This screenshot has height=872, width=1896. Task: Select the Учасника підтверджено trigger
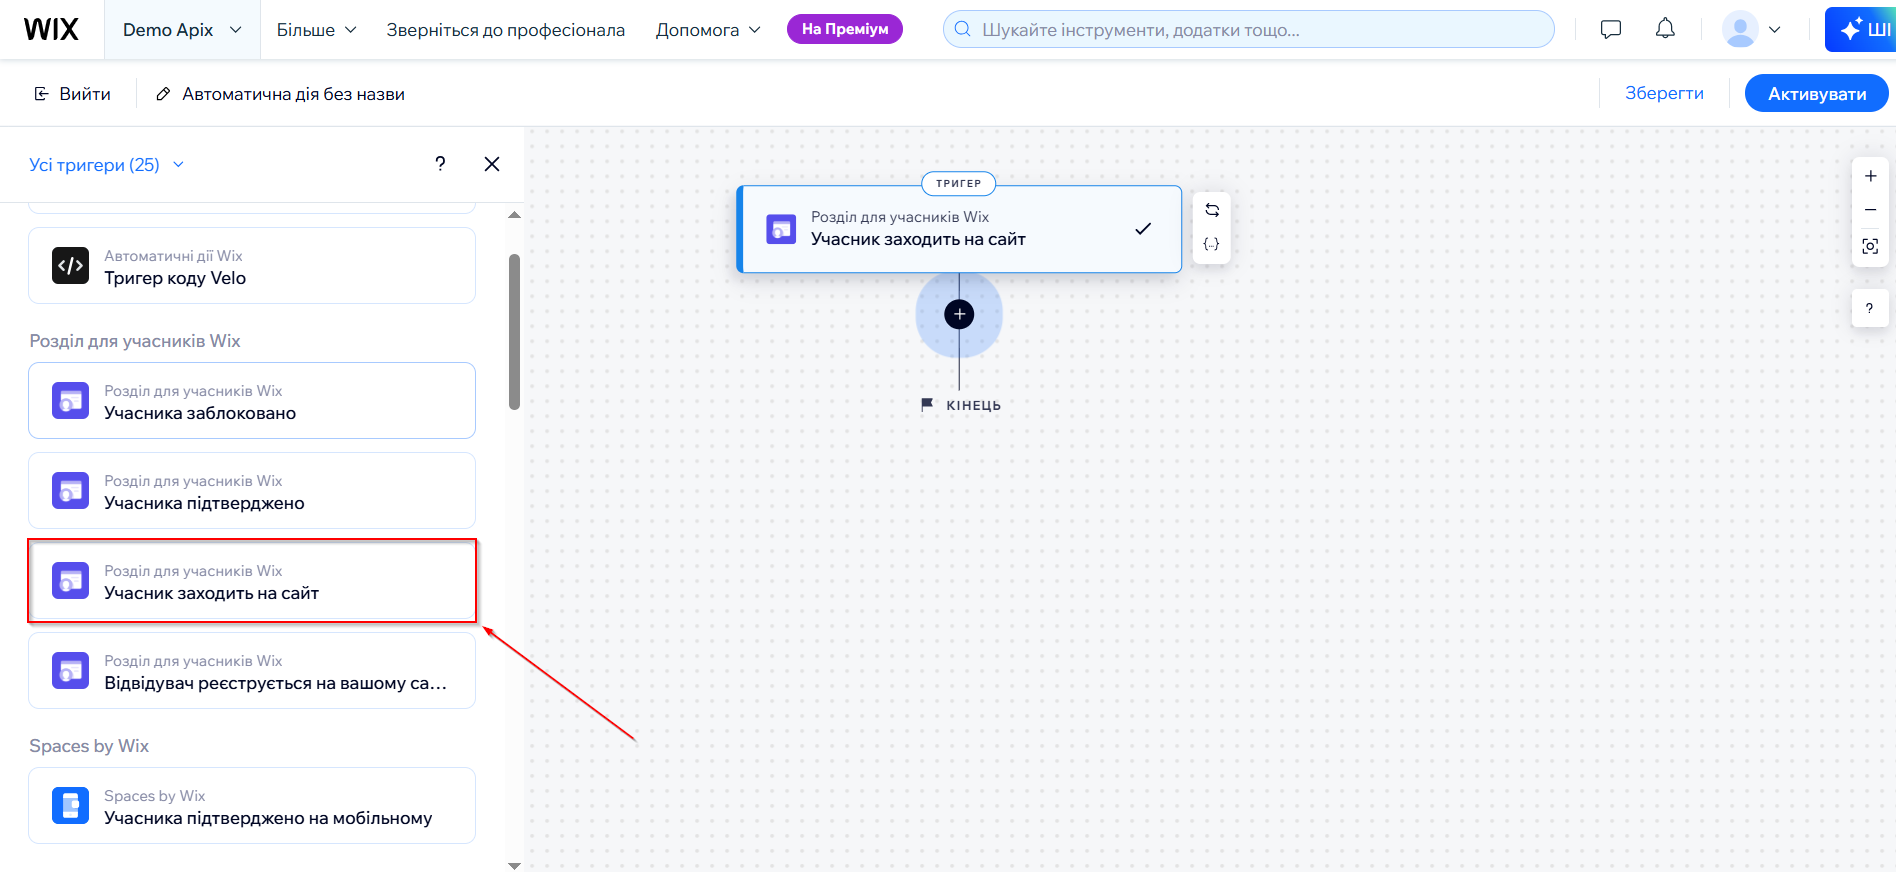pyautogui.click(x=252, y=491)
